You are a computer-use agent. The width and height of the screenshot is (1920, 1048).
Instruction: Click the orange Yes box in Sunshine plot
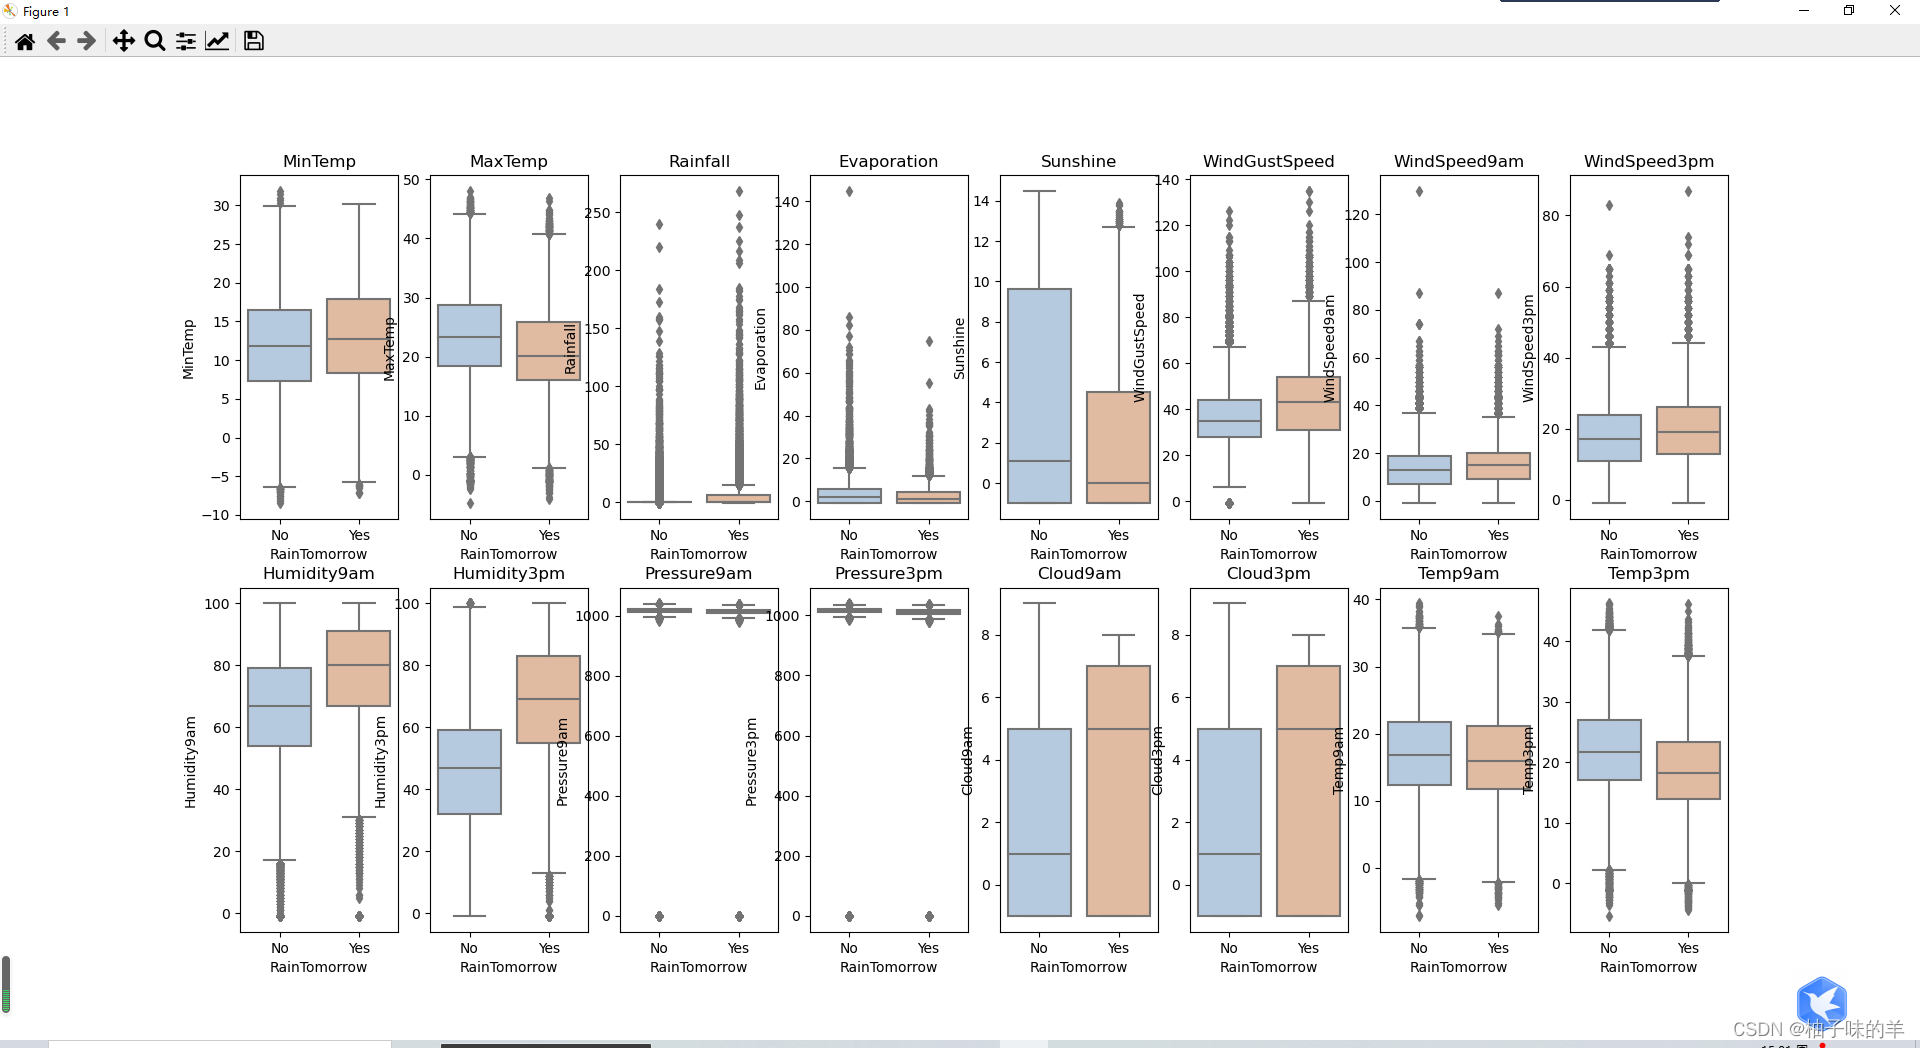[x=1118, y=447]
